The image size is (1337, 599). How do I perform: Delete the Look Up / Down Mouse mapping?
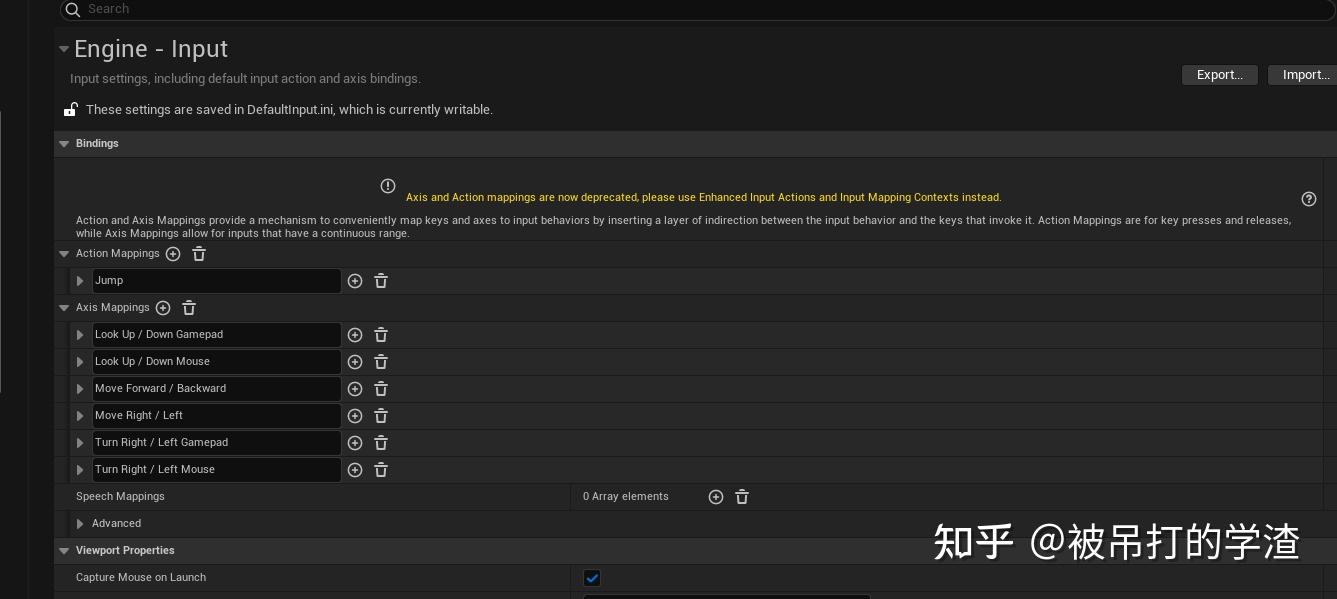(381, 362)
